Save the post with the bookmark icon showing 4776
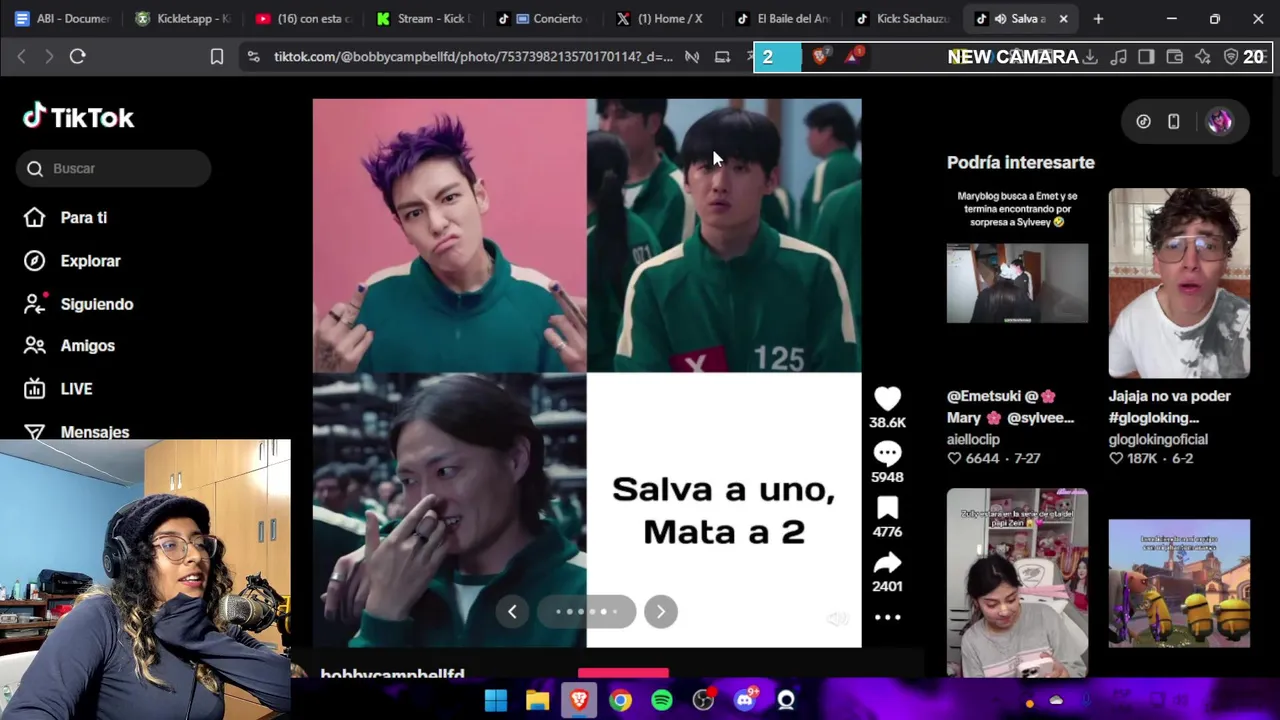This screenshot has height=720, width=1280. [x=887, y=508]
